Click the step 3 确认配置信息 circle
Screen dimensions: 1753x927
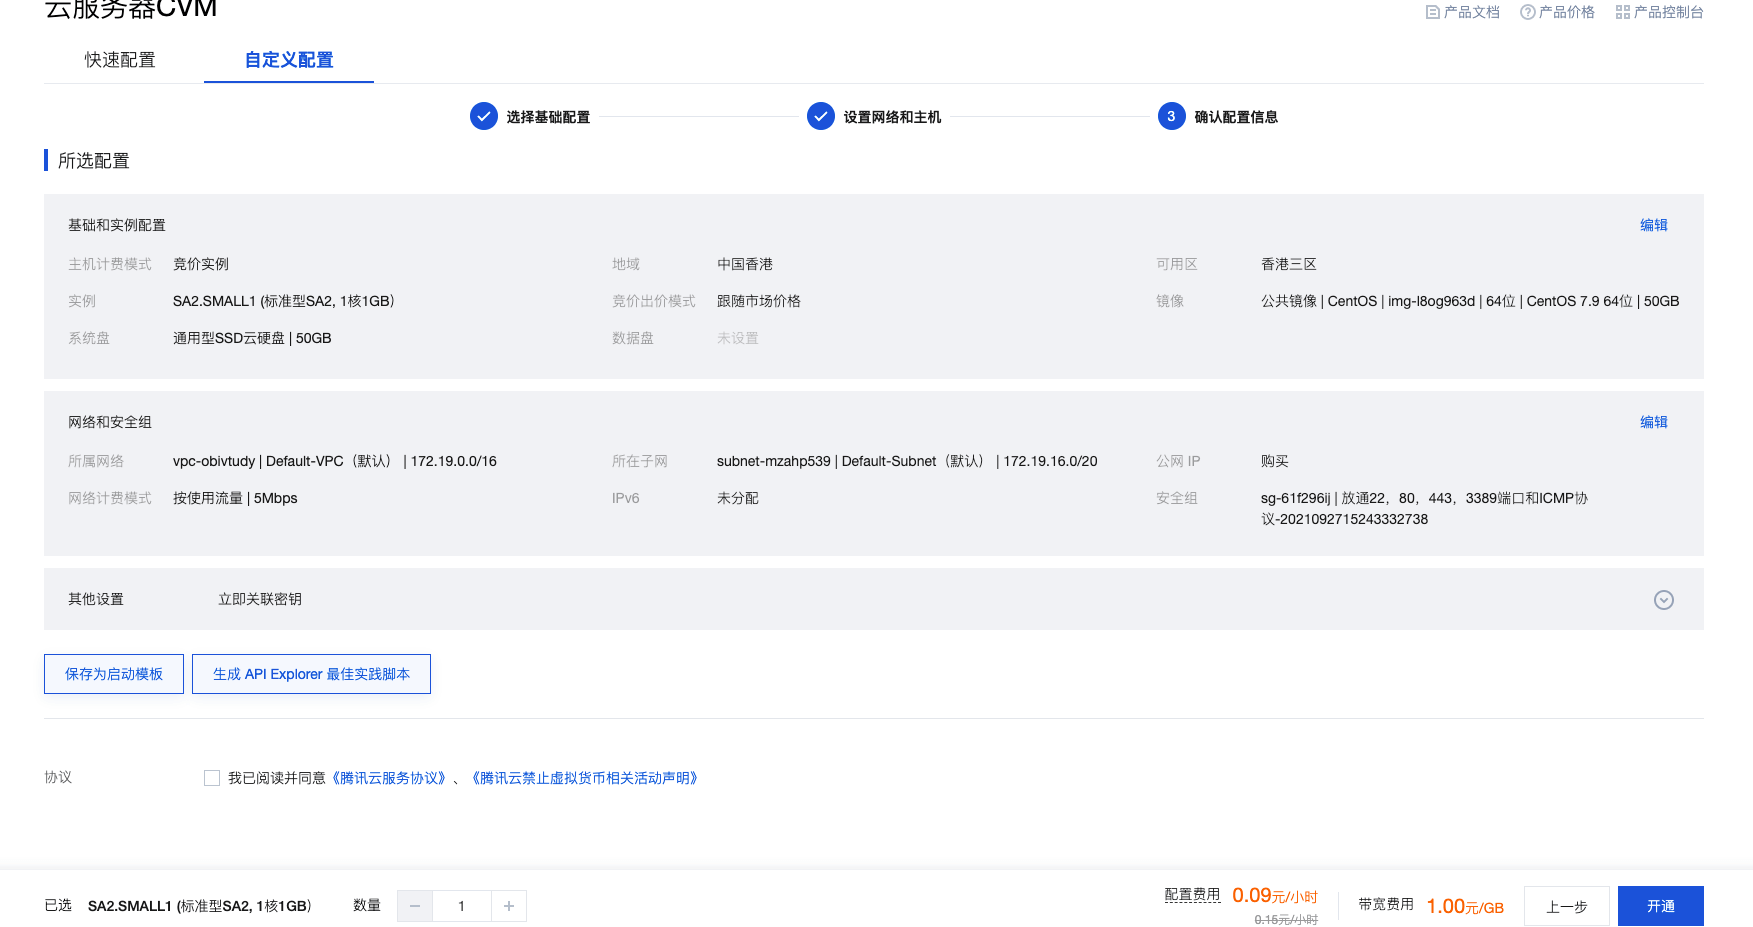1172,116
